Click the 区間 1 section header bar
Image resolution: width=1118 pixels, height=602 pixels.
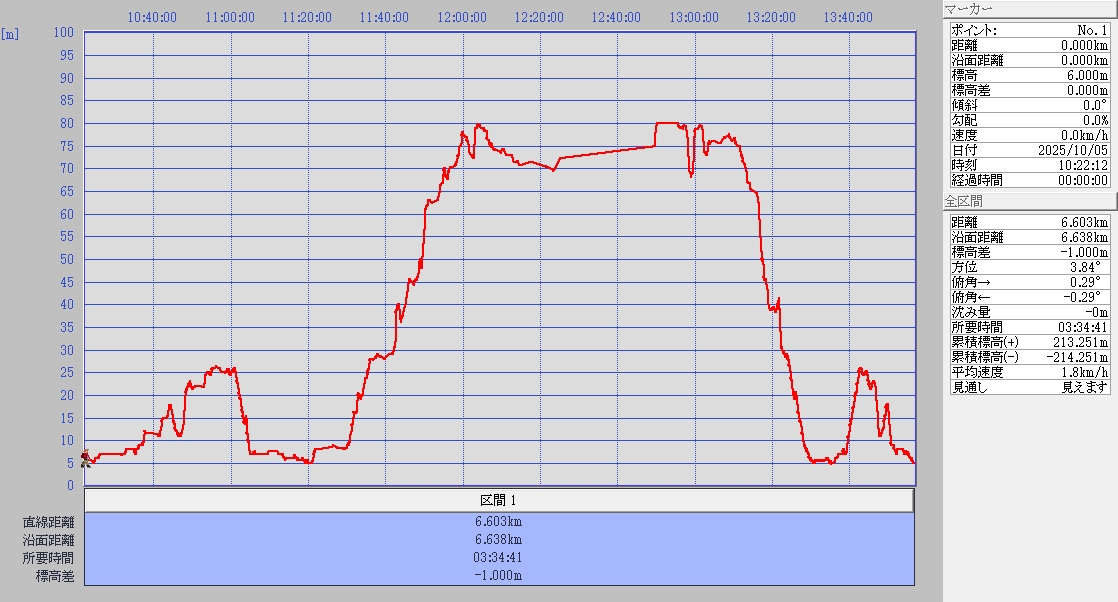[x=499, y=500]
